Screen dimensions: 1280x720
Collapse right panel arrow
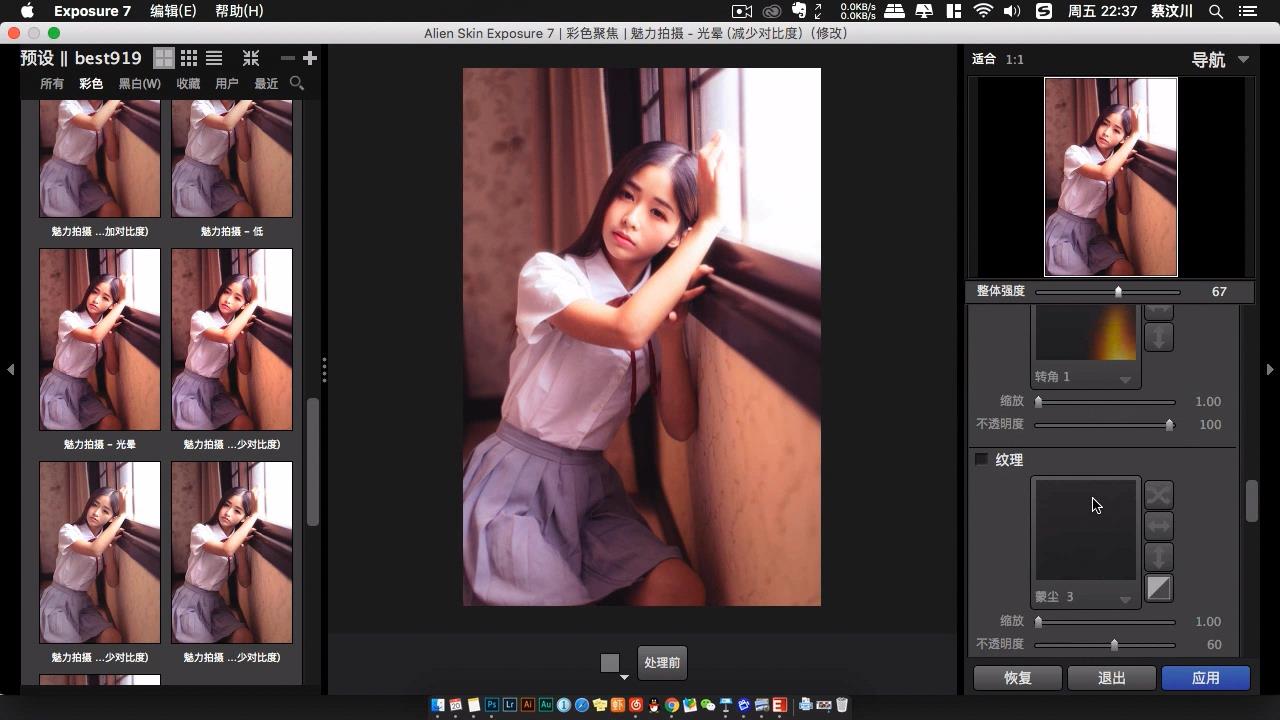point(1270,369)
